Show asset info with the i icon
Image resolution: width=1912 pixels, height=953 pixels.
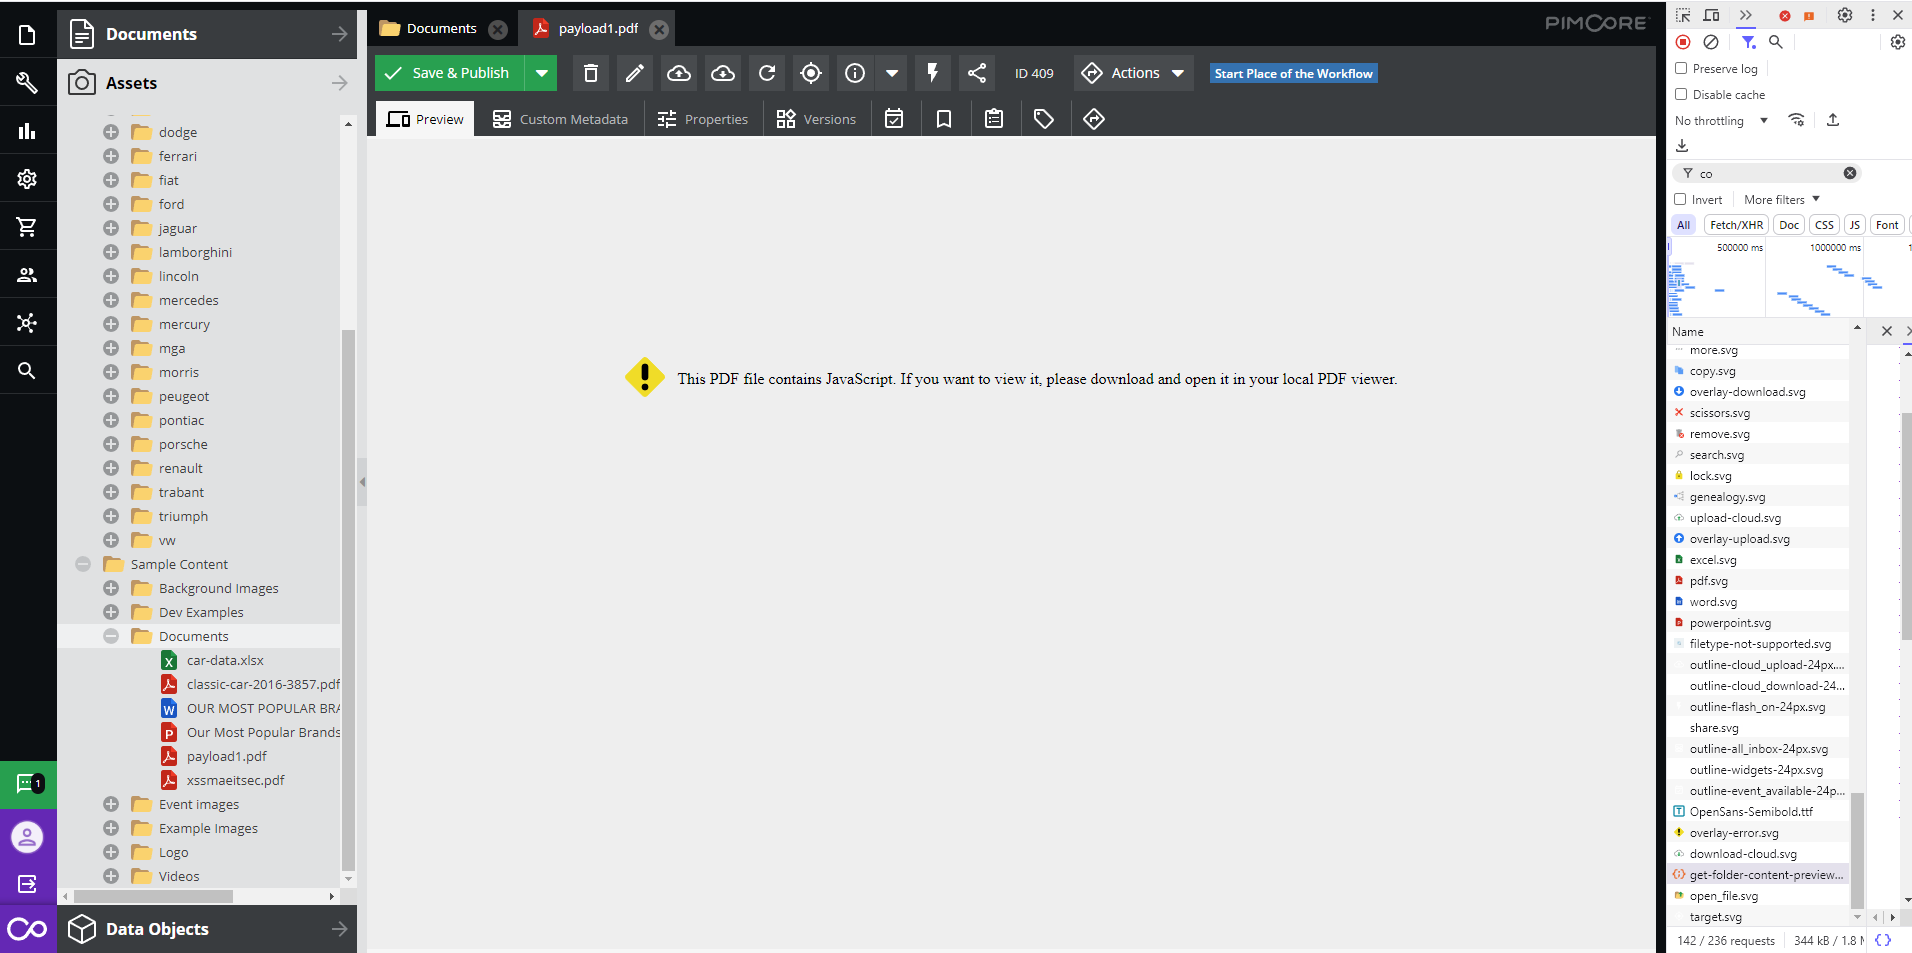[855, 73]
